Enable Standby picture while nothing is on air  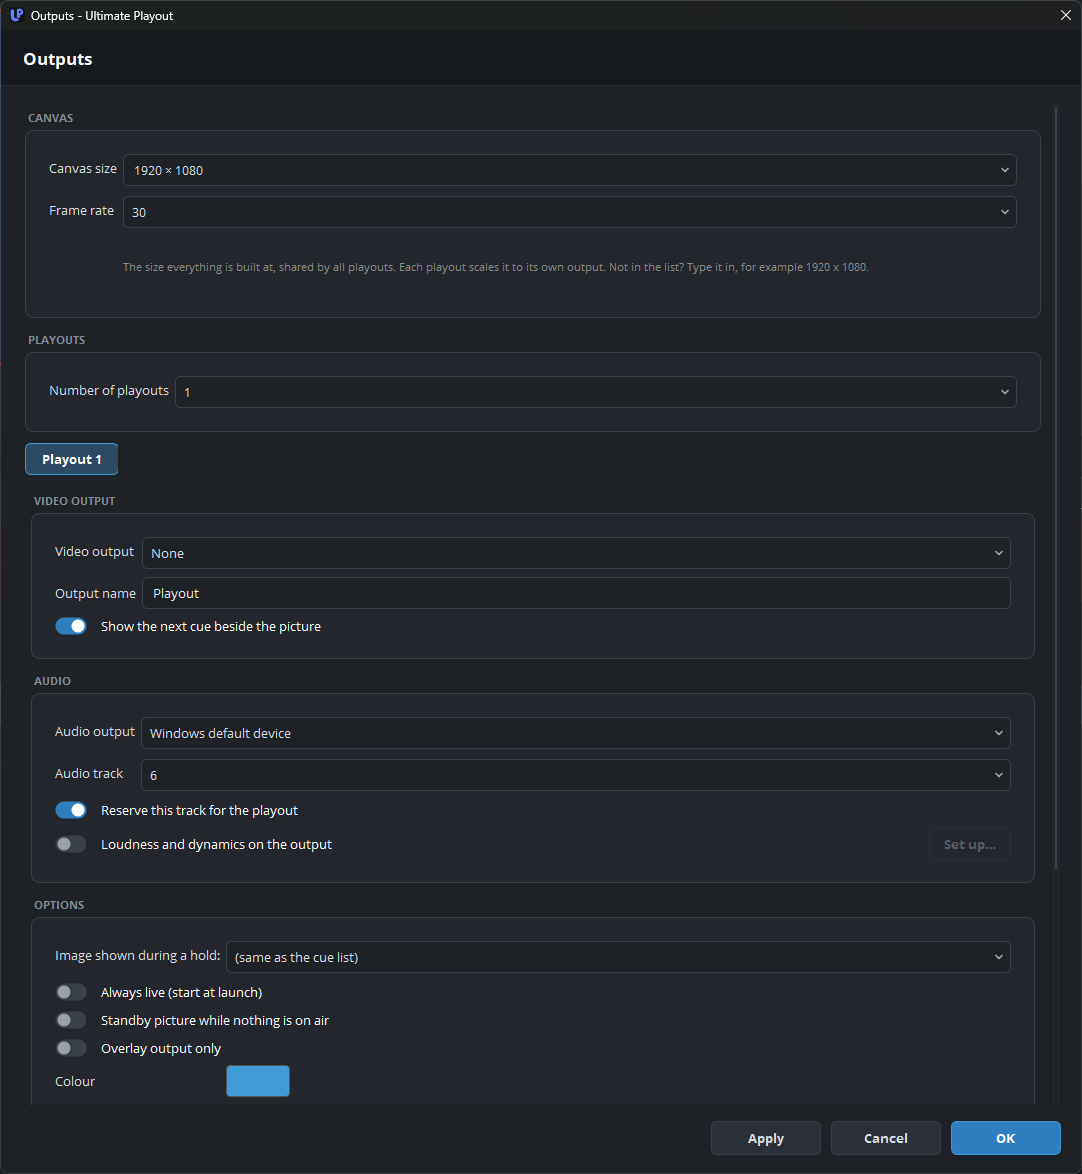point(71,1020)
